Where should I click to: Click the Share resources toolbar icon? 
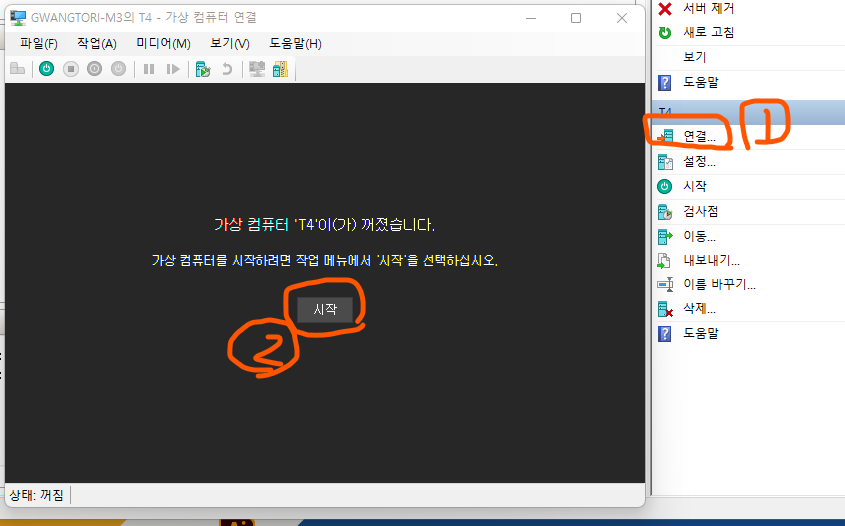point(281,69)
